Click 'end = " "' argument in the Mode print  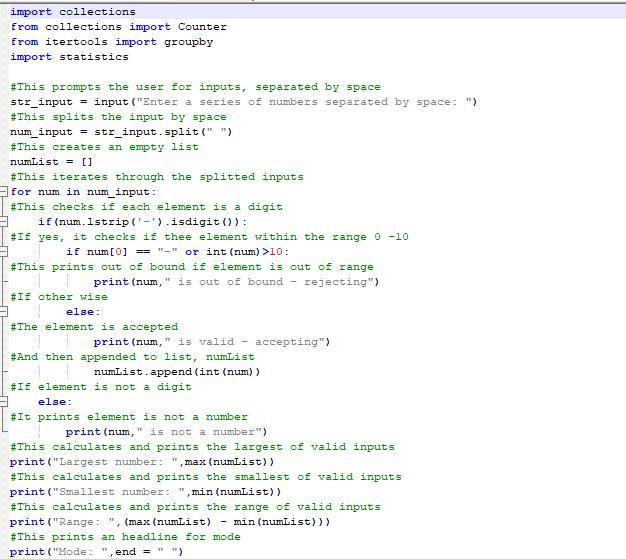click(x=146, y=552)
